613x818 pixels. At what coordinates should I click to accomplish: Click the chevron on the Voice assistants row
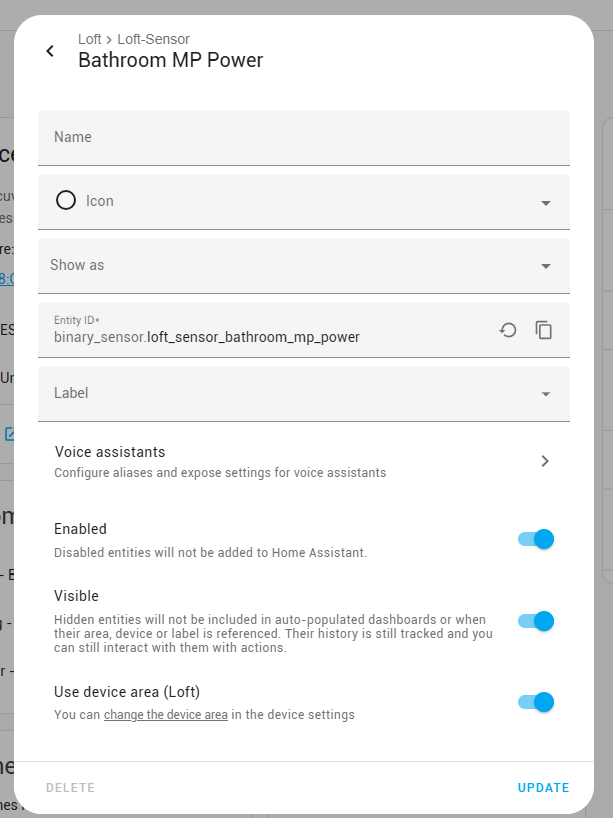[x=545, y=461]
